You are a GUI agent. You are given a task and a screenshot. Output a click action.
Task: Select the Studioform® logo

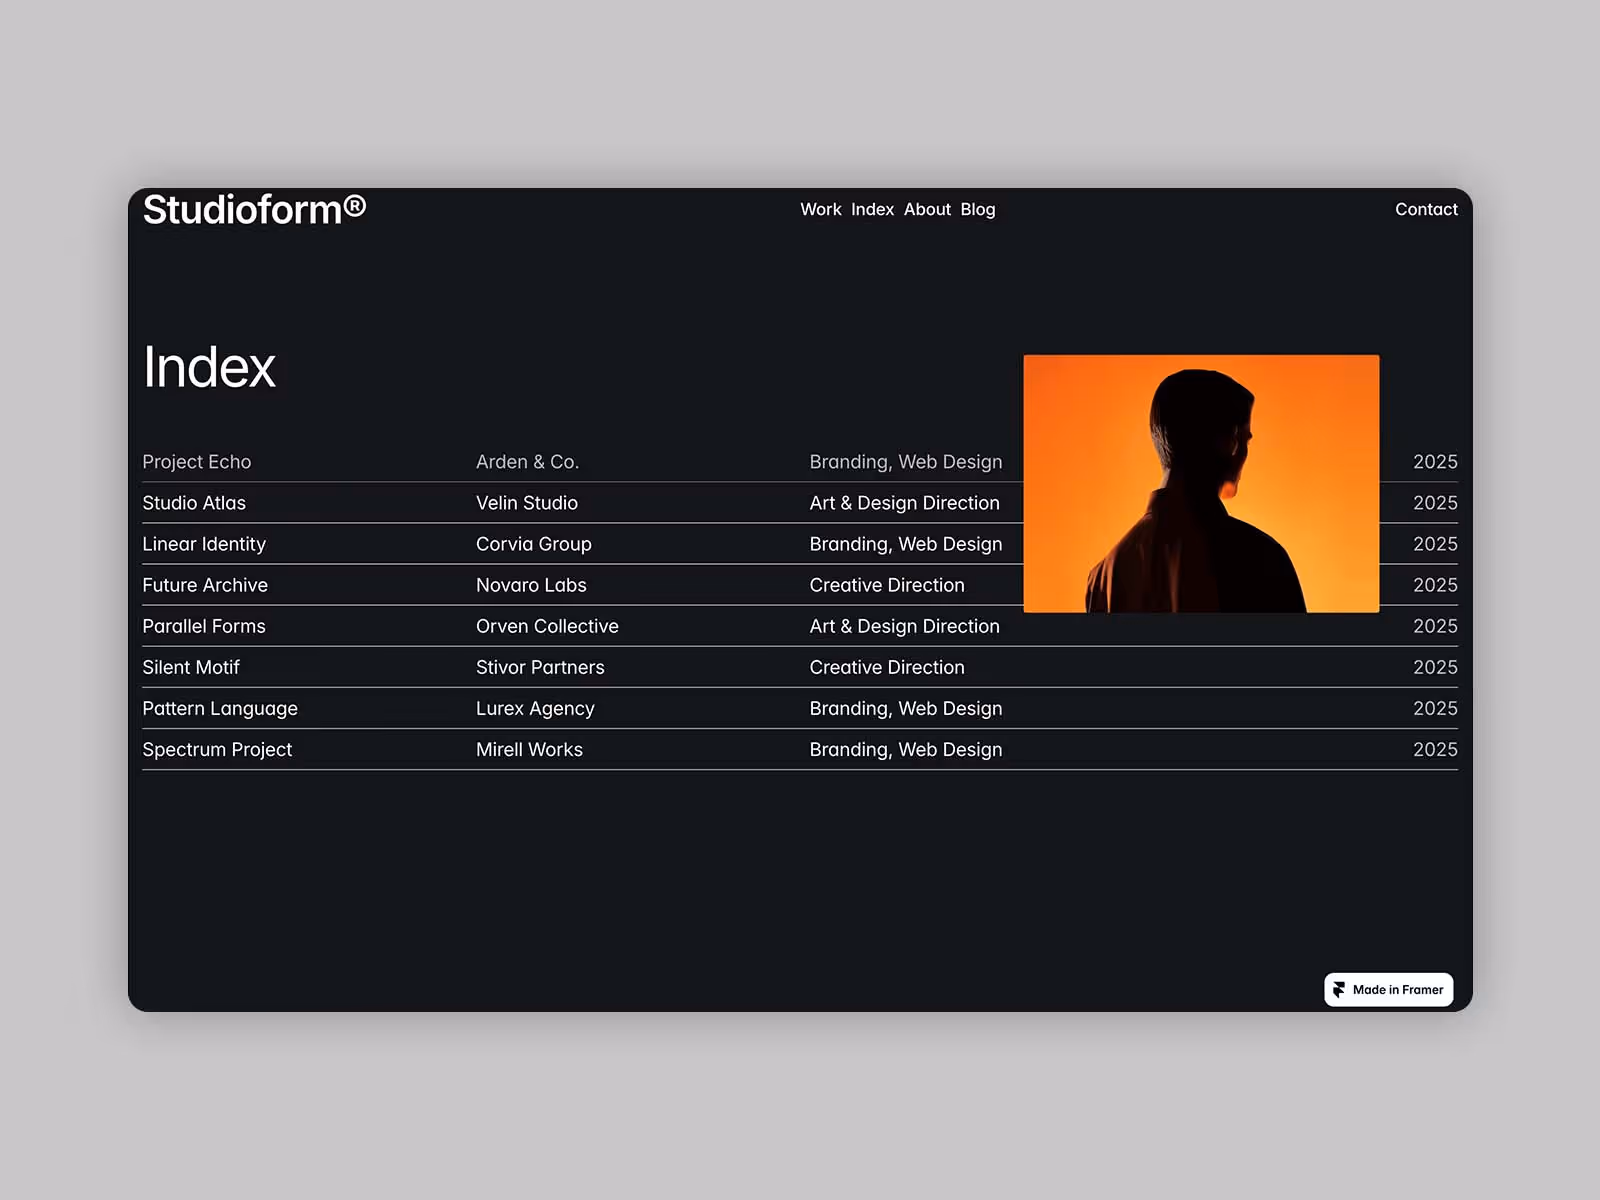pos(255,209)
